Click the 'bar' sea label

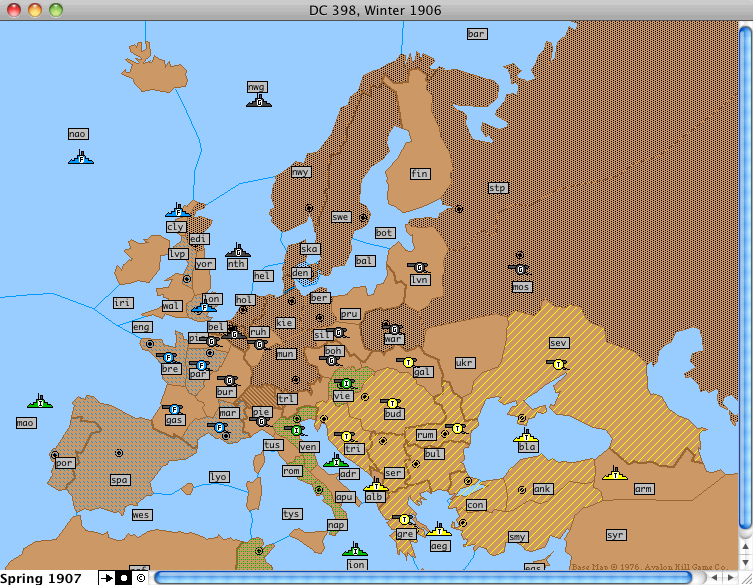click(x=476, y=34)
